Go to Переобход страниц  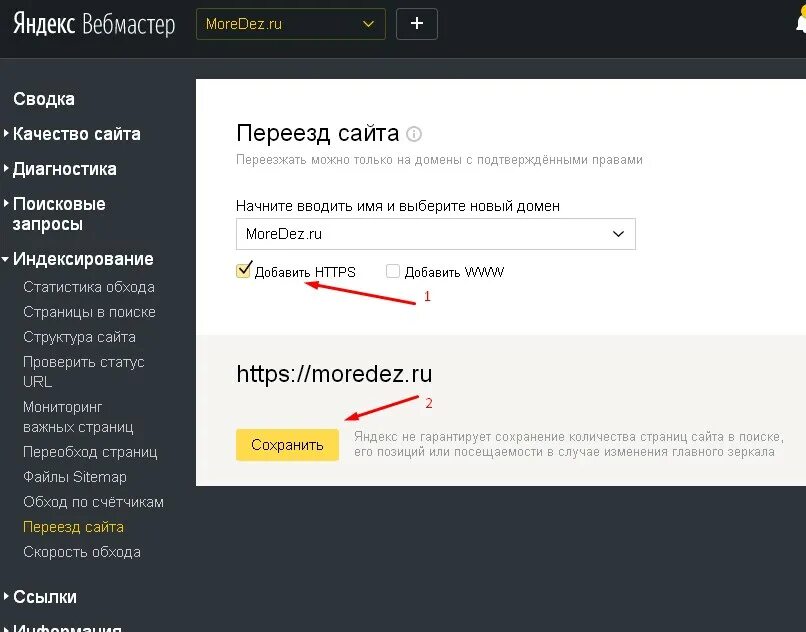click(x=90, y=452)
